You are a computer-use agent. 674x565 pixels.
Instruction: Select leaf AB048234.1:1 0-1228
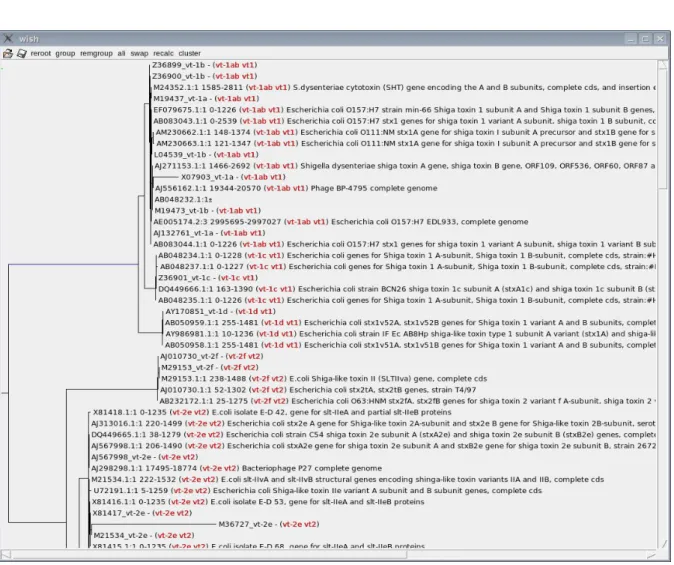click(200, 255)
